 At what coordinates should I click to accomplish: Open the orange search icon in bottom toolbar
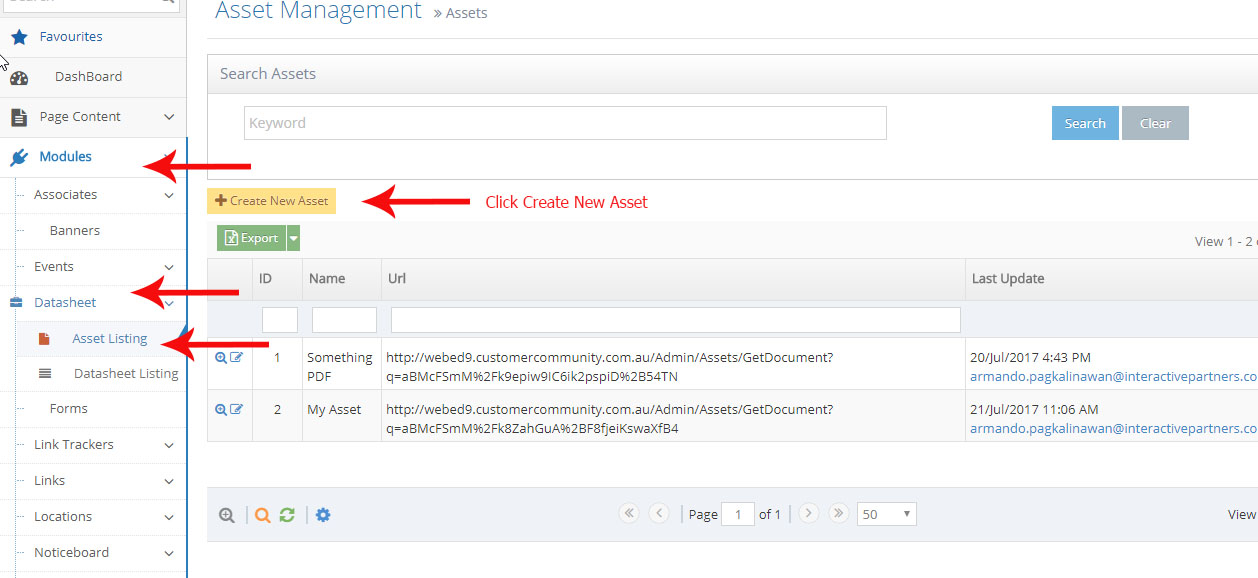(262, 514)
